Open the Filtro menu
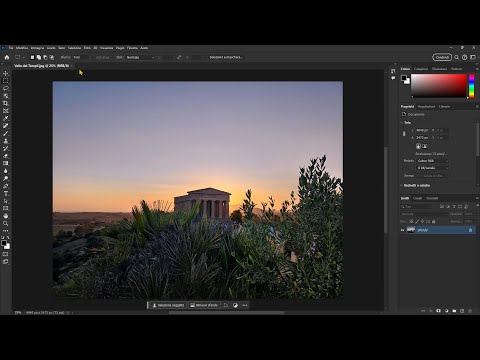The image size is (480, 360). point(87,48)
